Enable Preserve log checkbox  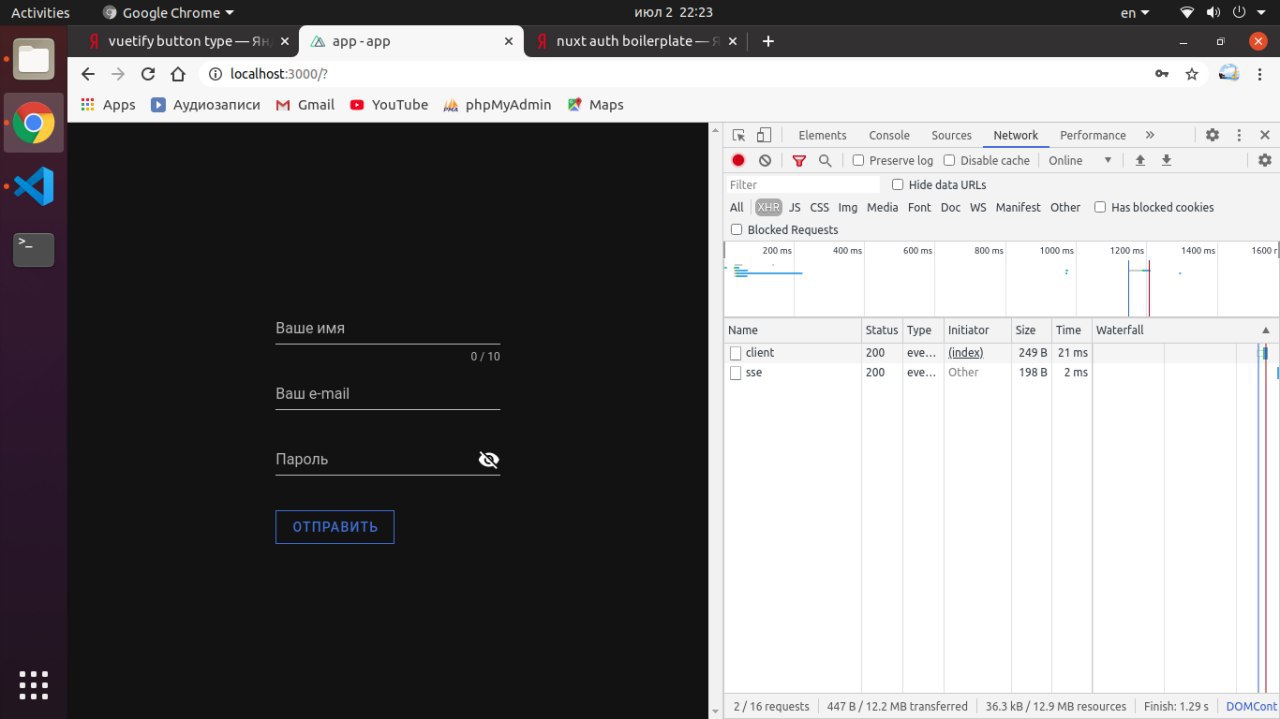coord(858,160)
